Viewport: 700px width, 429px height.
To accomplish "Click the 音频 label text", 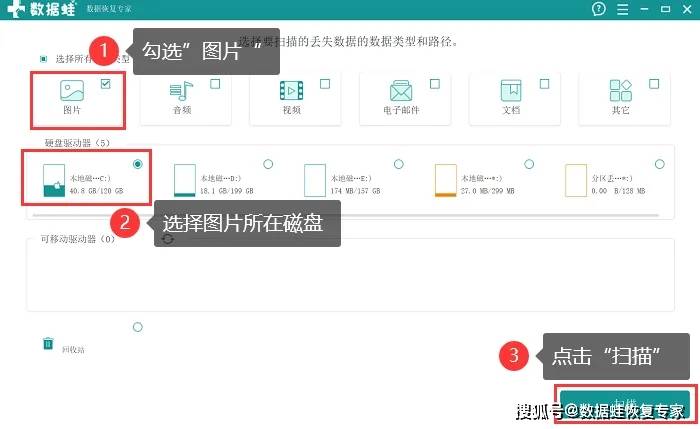I will (x=182, y=110).
